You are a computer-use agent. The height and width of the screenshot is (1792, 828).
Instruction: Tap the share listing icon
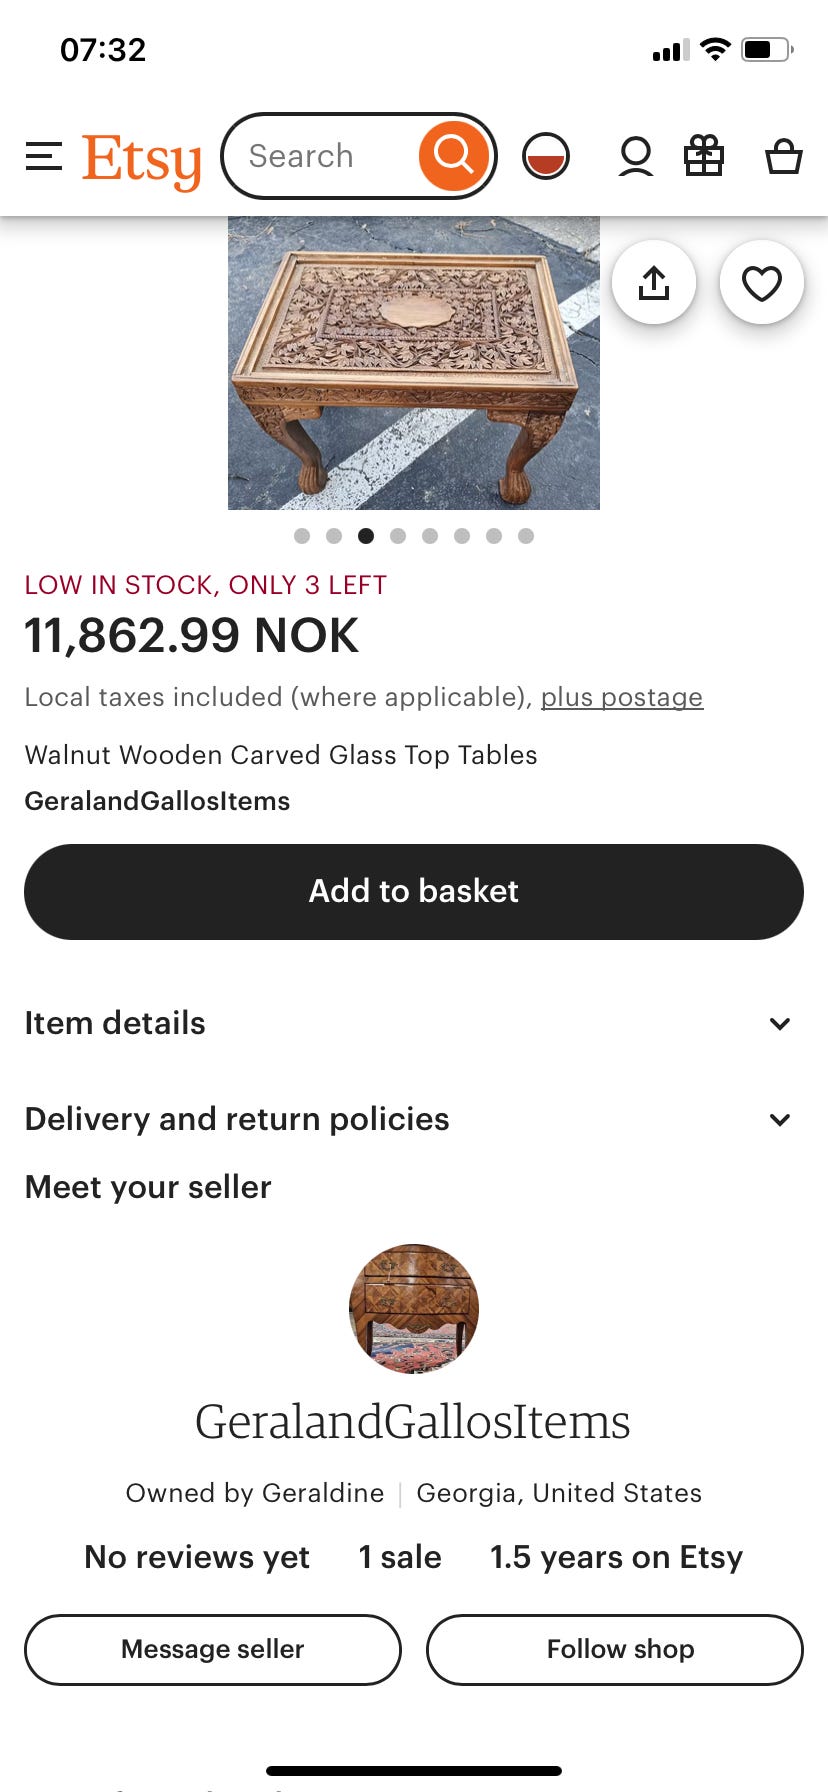[654, 283]
